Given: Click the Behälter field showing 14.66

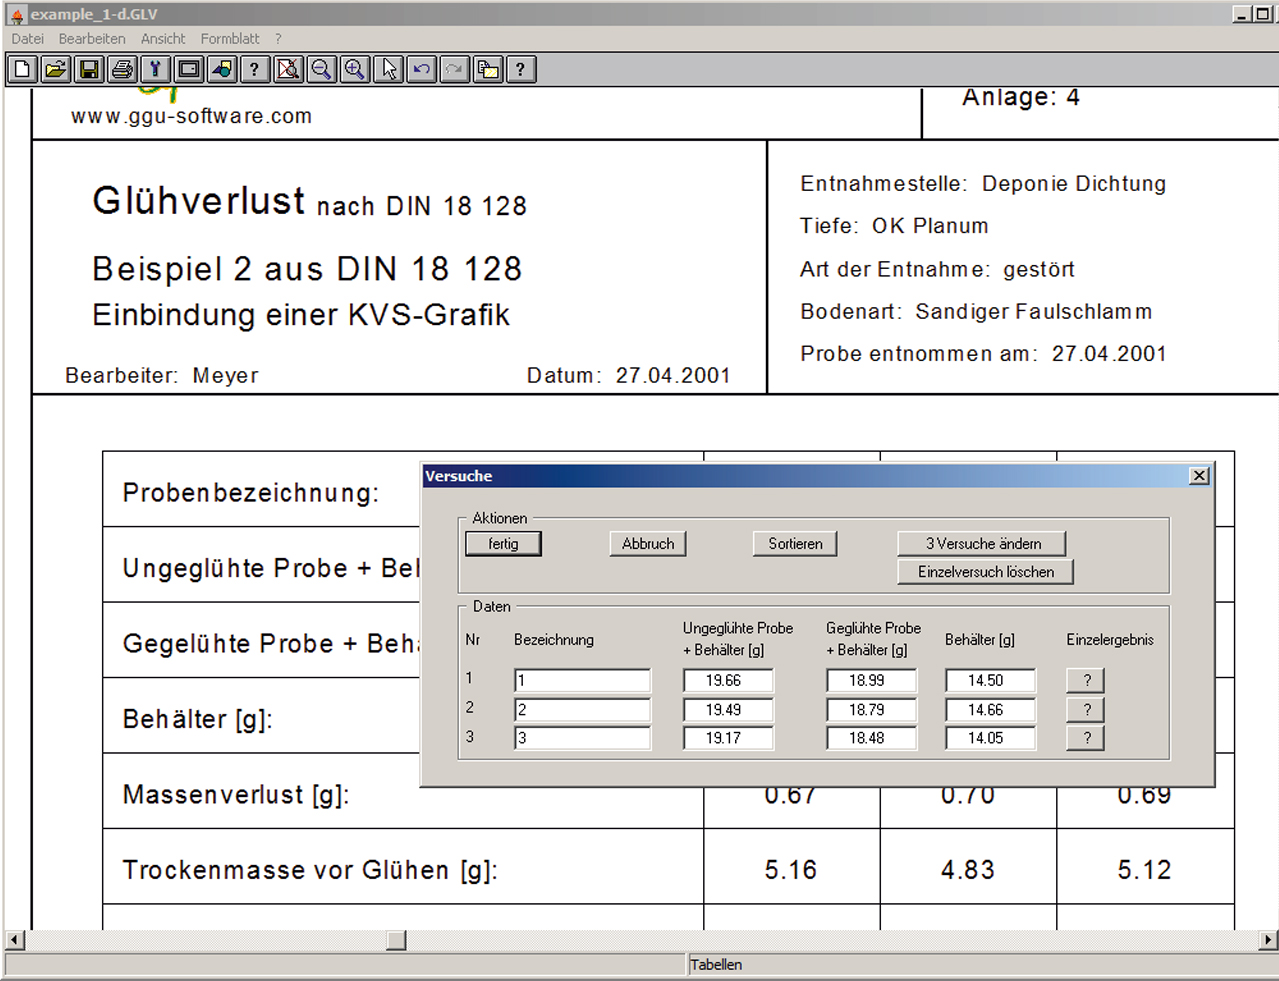Looking at the screenshot, I should pyautogui.click(x=990, y=710).
